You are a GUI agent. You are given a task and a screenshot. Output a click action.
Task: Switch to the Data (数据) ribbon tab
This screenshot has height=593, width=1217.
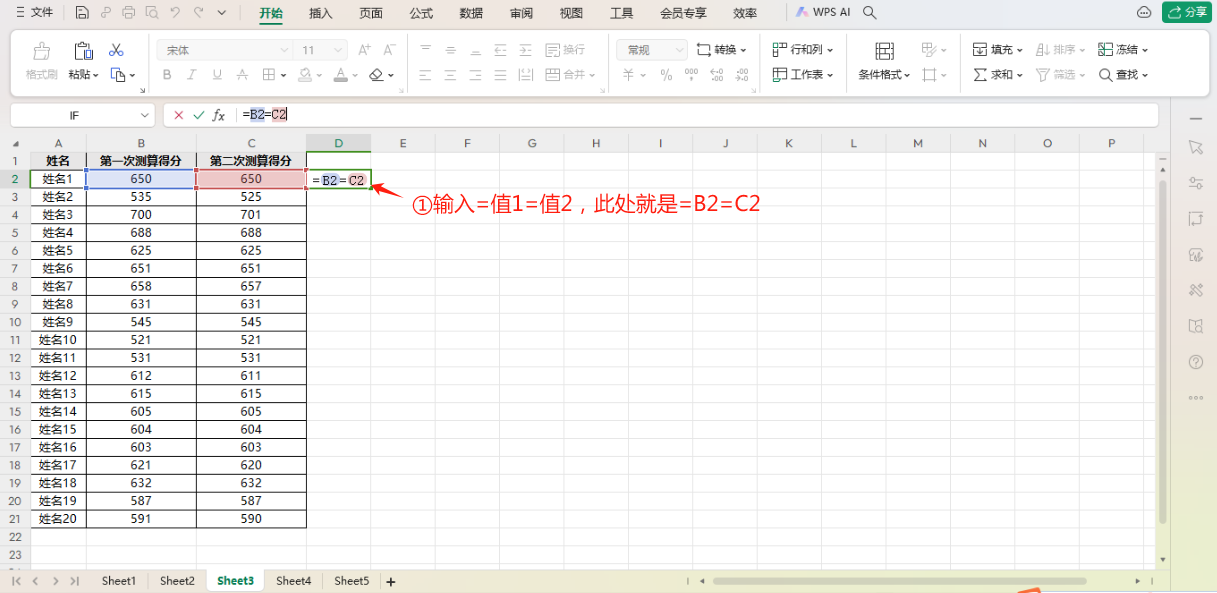(x=471, y=13)
